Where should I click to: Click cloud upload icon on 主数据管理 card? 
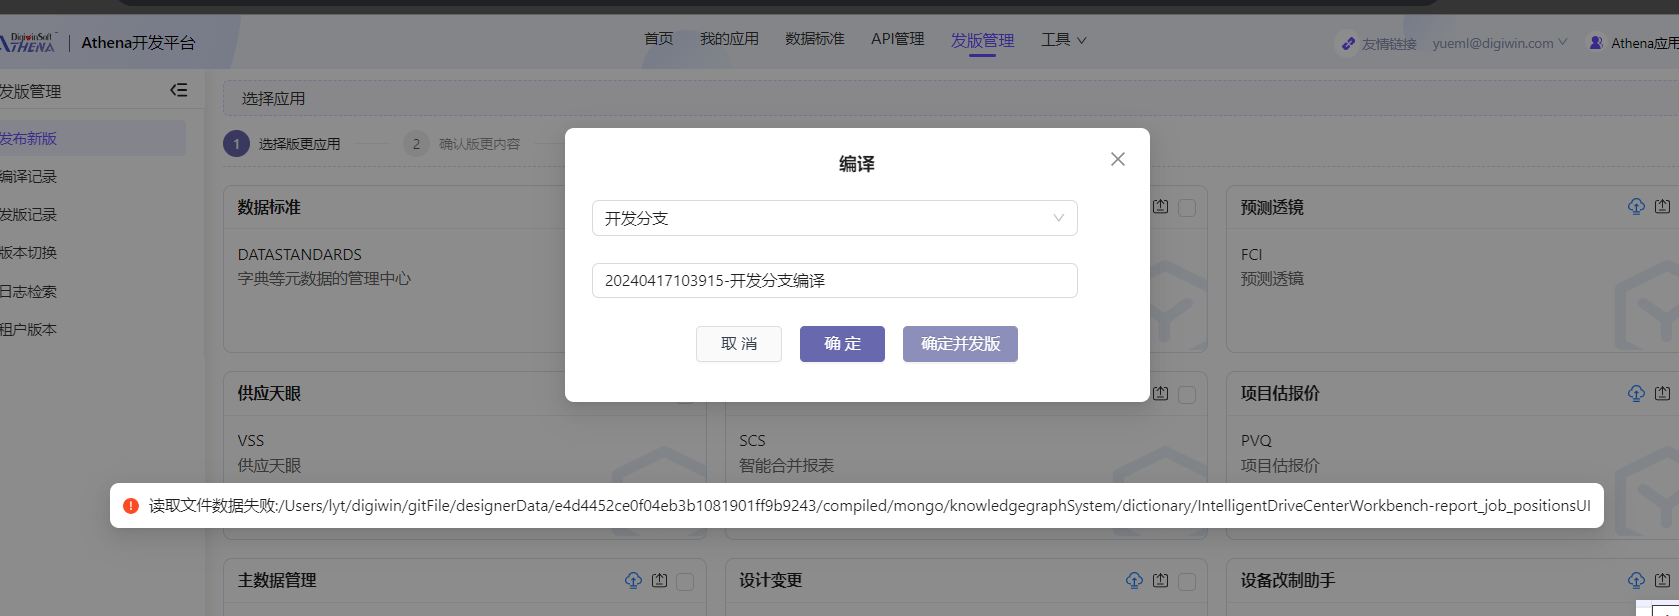click(x=633, y=580)
